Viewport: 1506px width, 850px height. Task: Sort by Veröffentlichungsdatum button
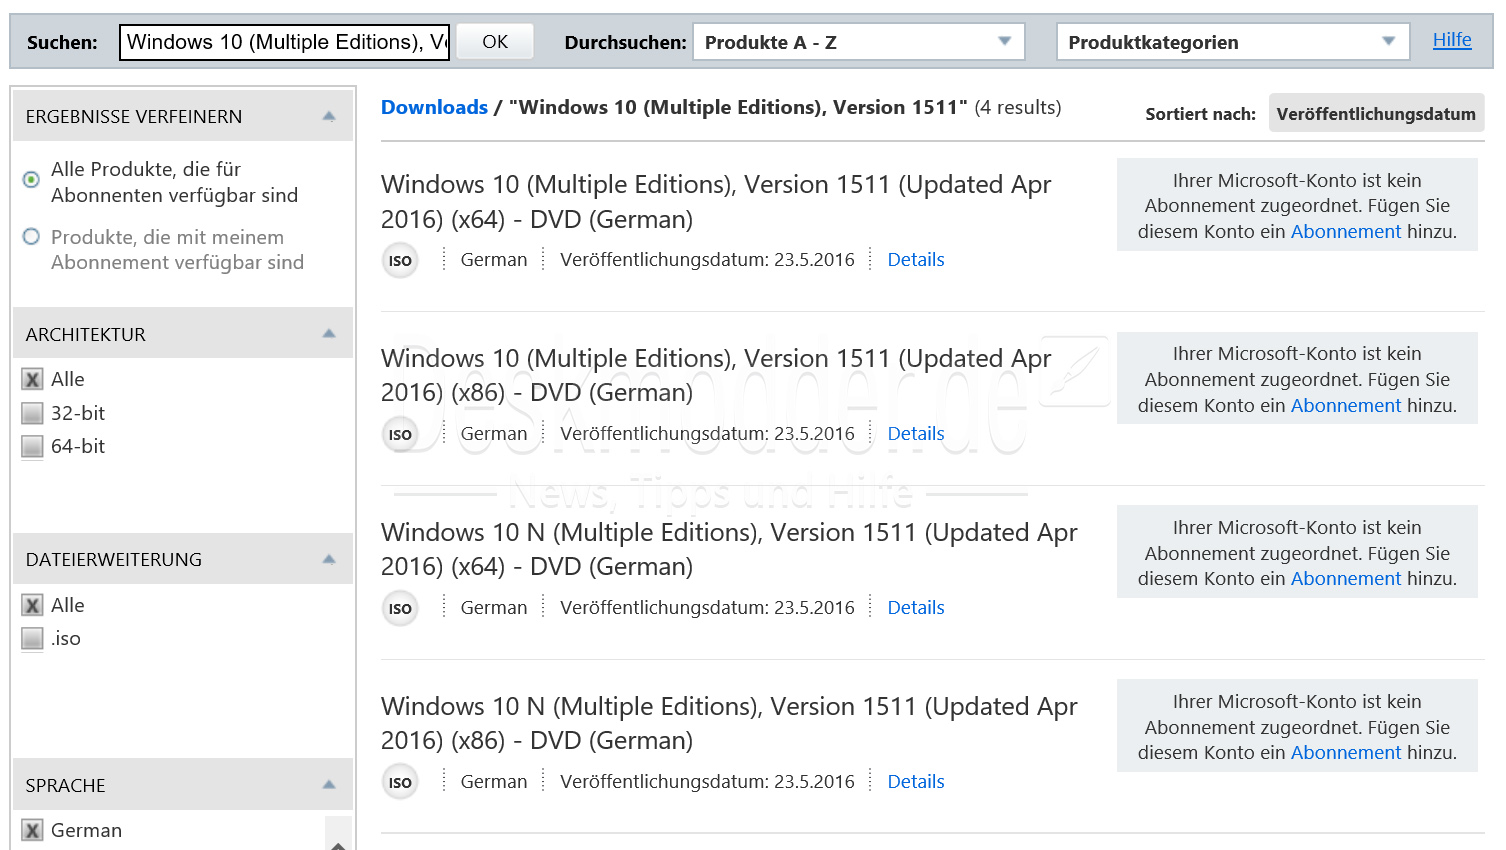tap(1376, 113)
